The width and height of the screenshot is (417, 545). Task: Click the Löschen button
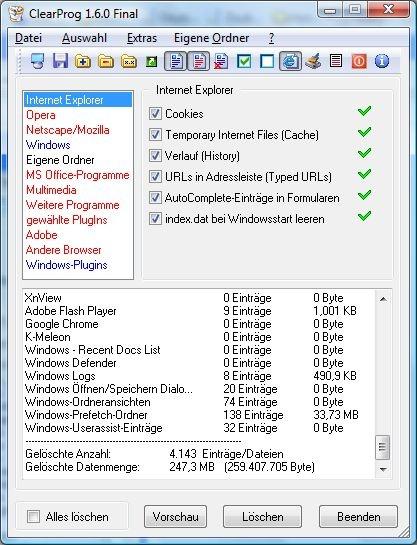(x=262, y=516)
